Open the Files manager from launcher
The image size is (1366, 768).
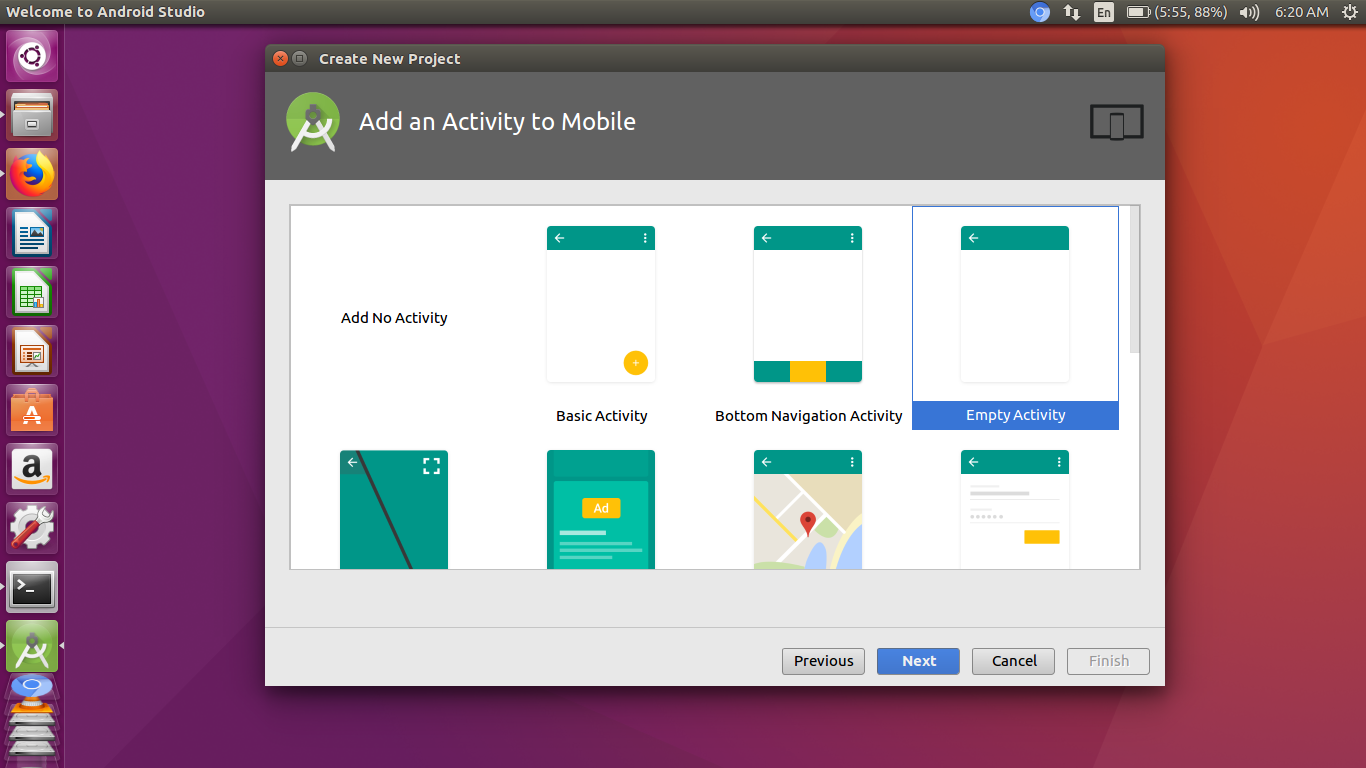[32, 115]
